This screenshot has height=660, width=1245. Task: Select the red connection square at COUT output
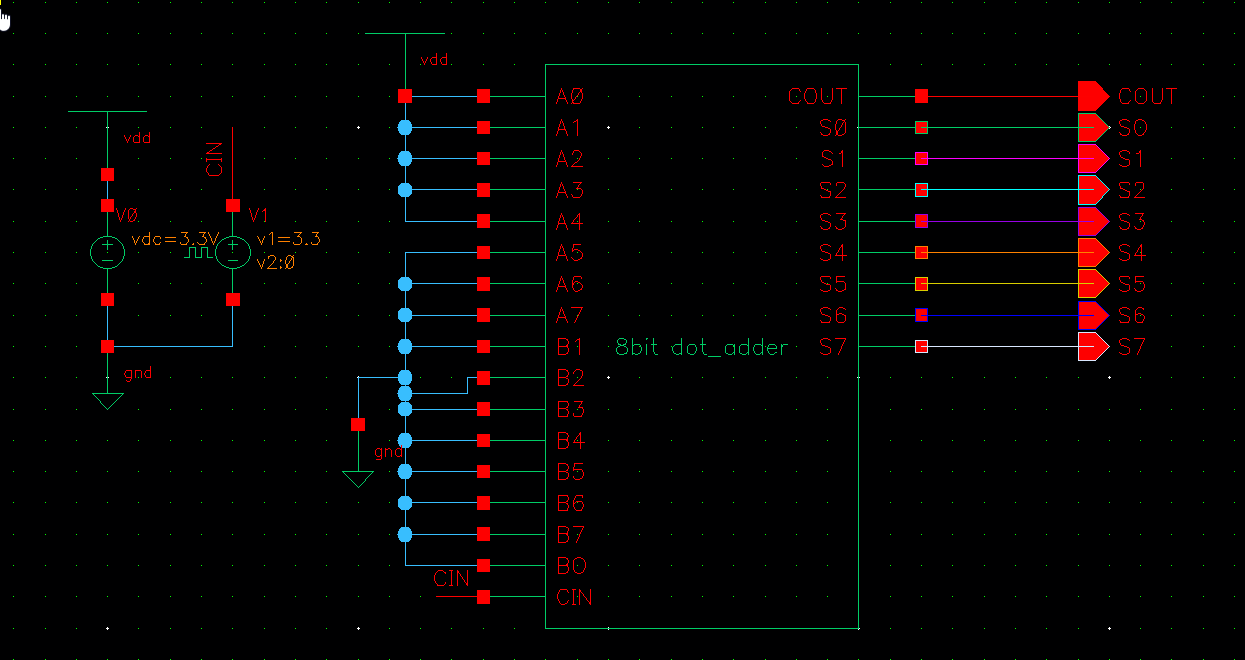tap(922, 96)
